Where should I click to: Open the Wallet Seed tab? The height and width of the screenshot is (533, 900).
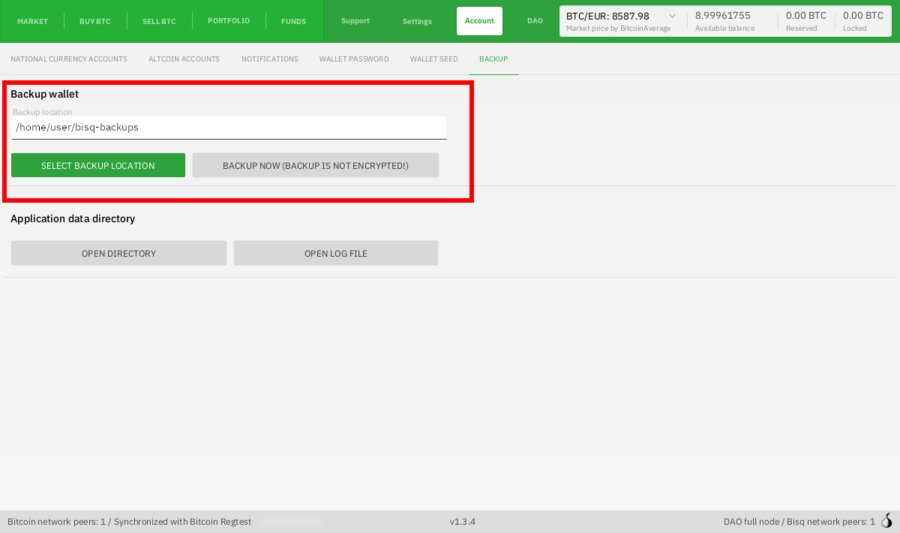point(434,59)
